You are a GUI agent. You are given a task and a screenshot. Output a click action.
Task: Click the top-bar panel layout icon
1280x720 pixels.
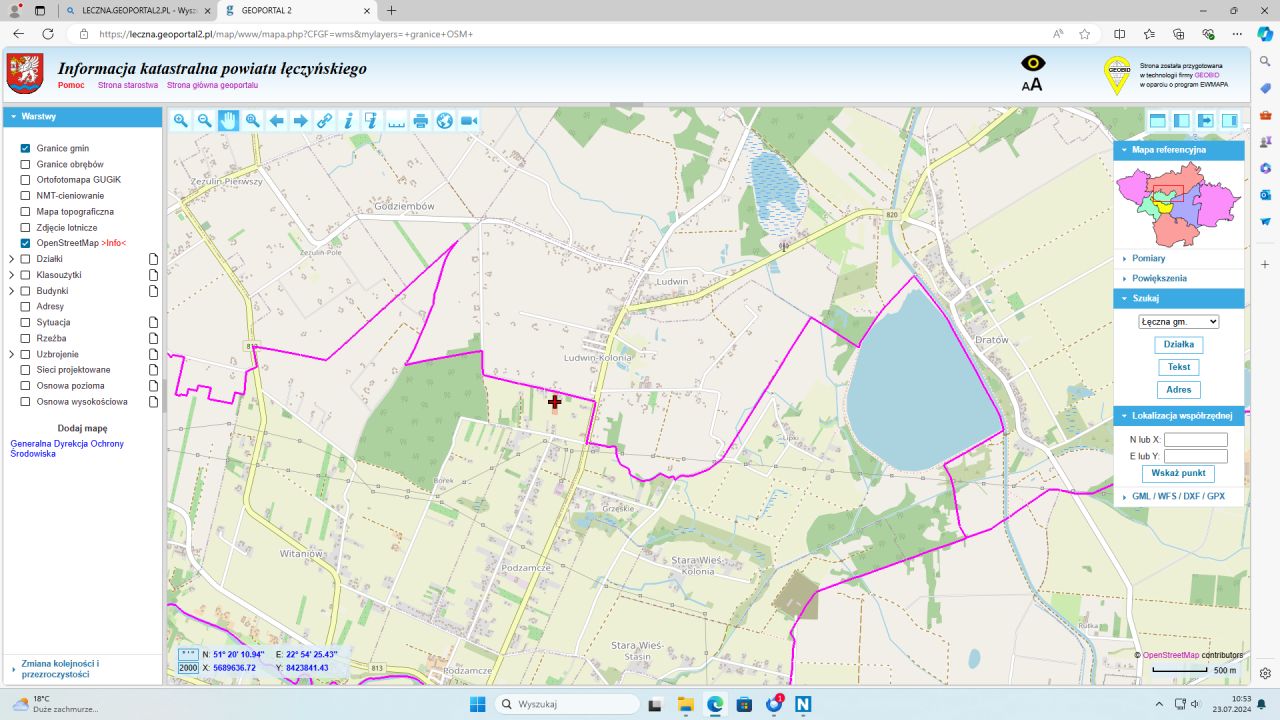tap(1158, 121)
